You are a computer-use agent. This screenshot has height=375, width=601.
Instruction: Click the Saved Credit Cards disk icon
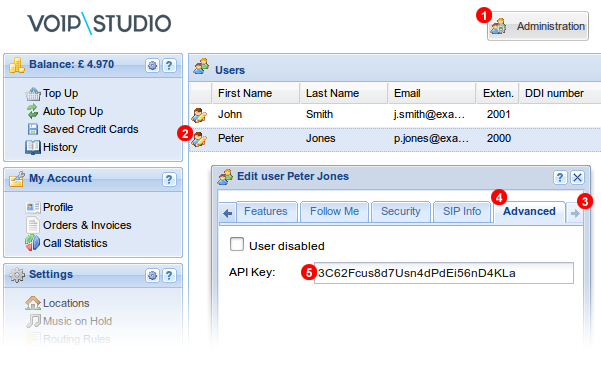tap(33, 129)
